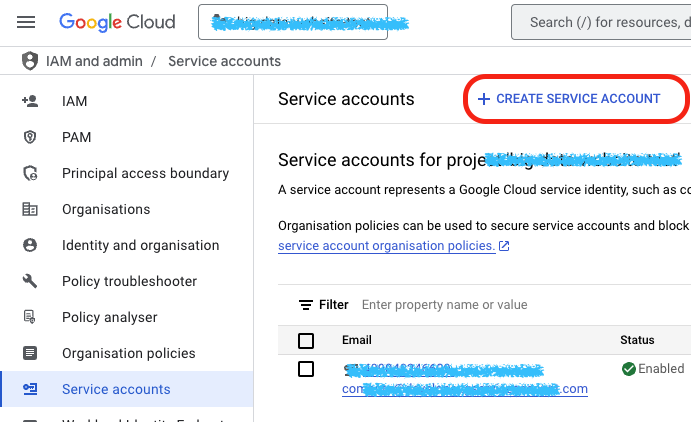Click the Service accounts for project heading
The width and height of the screenshot is (691, 422).
click(x=480, y=160)
